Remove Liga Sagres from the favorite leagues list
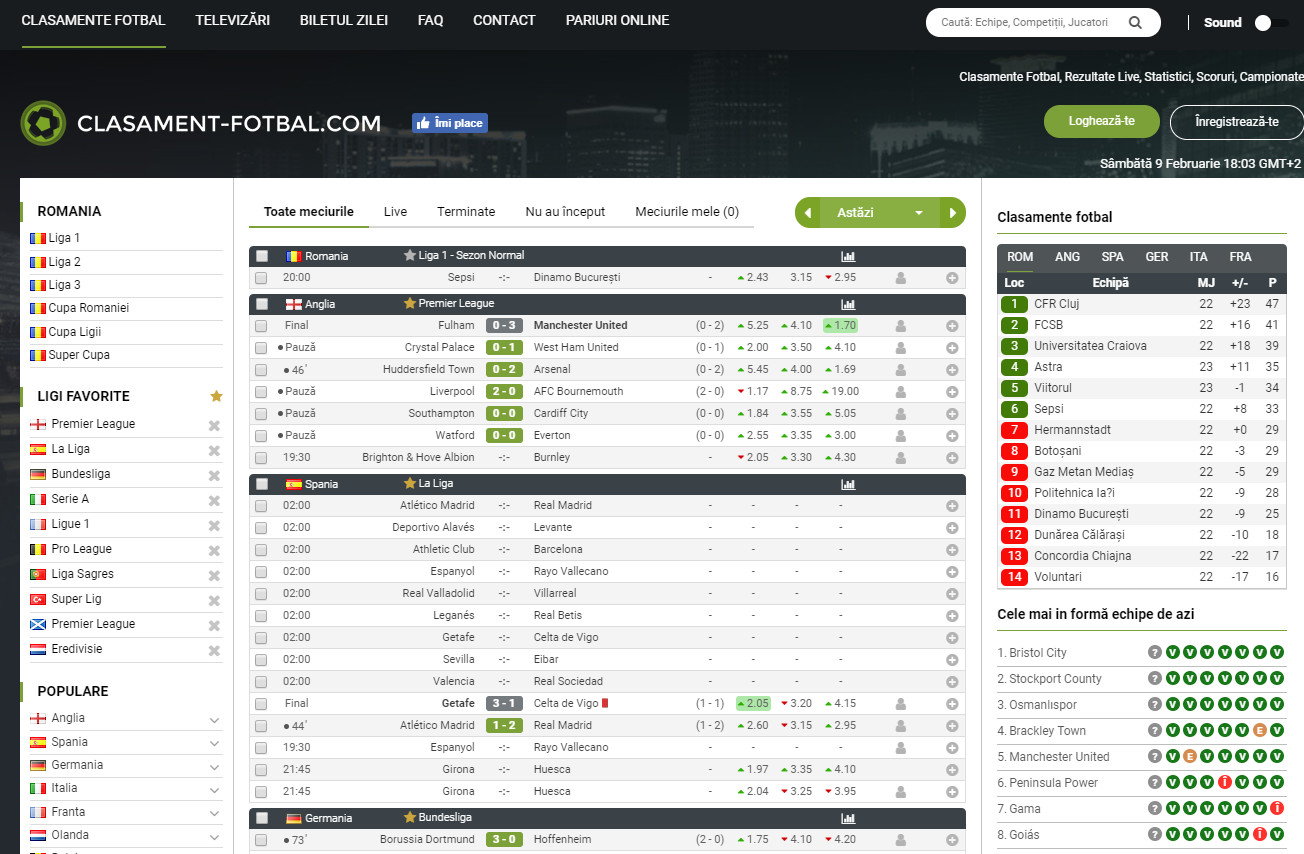This screenshot has height=854, width=1304. [x=214, y=576]
